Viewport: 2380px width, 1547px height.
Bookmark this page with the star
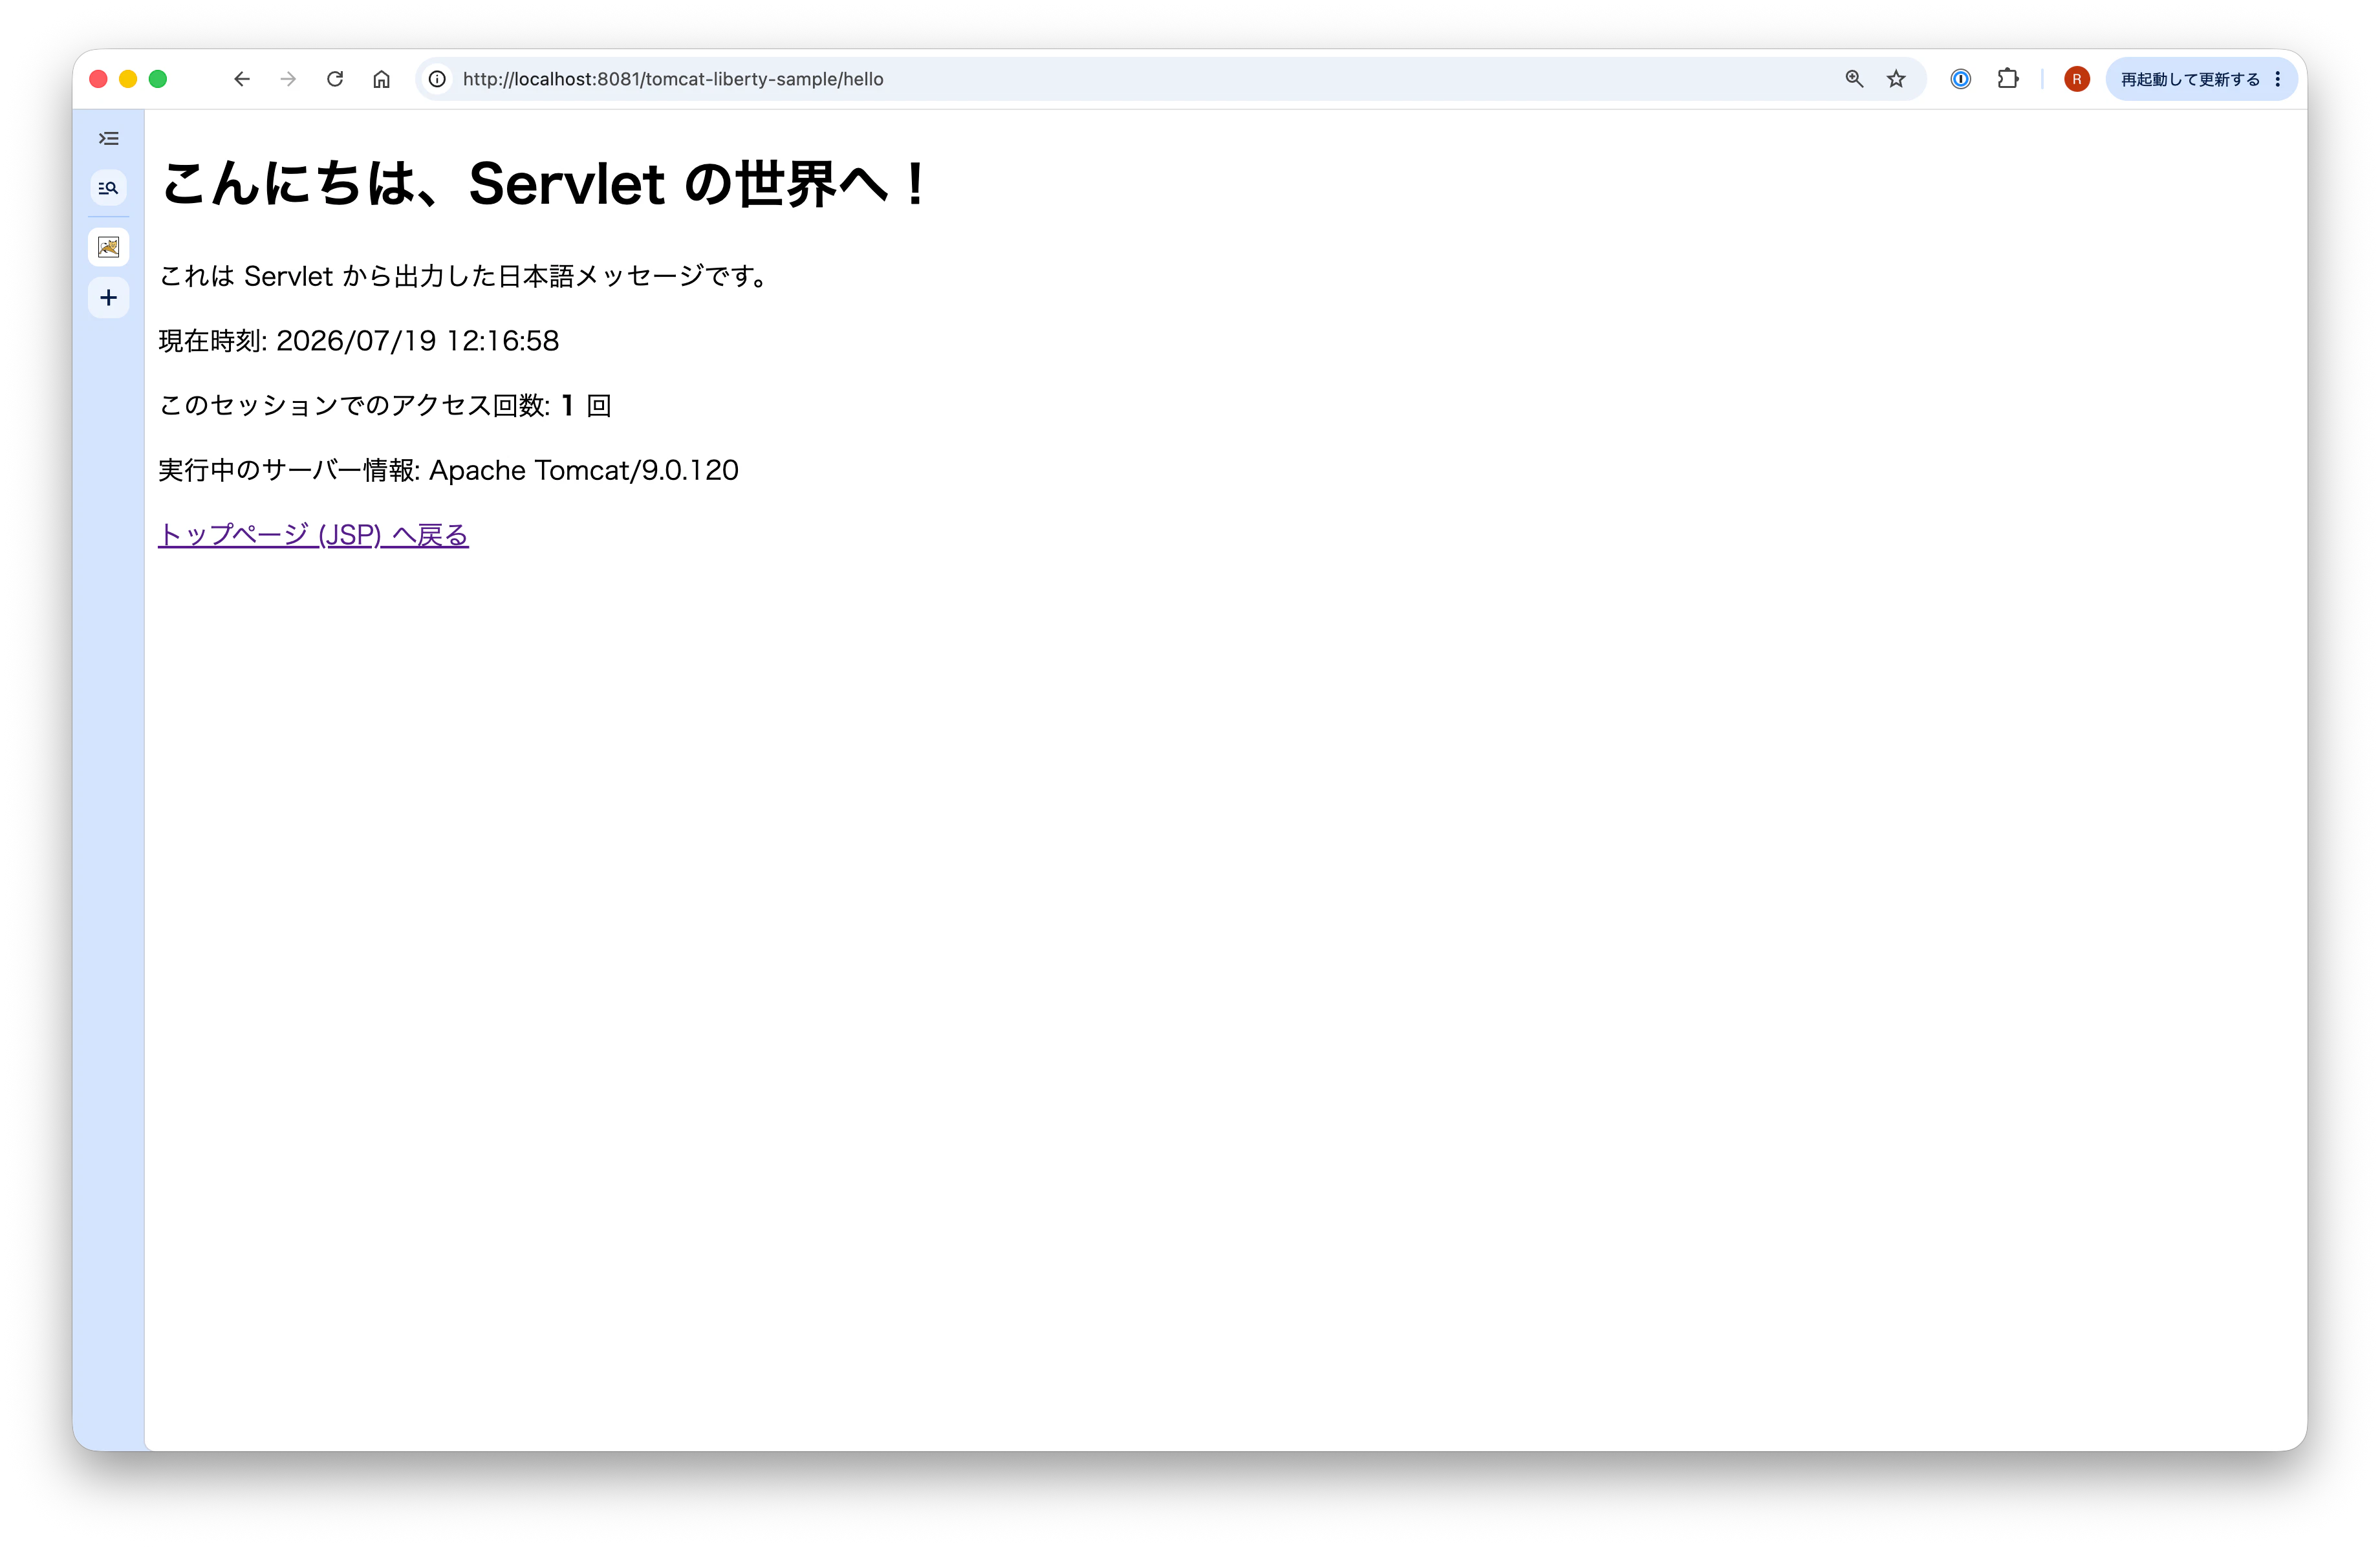click(x=1896, y=79)
